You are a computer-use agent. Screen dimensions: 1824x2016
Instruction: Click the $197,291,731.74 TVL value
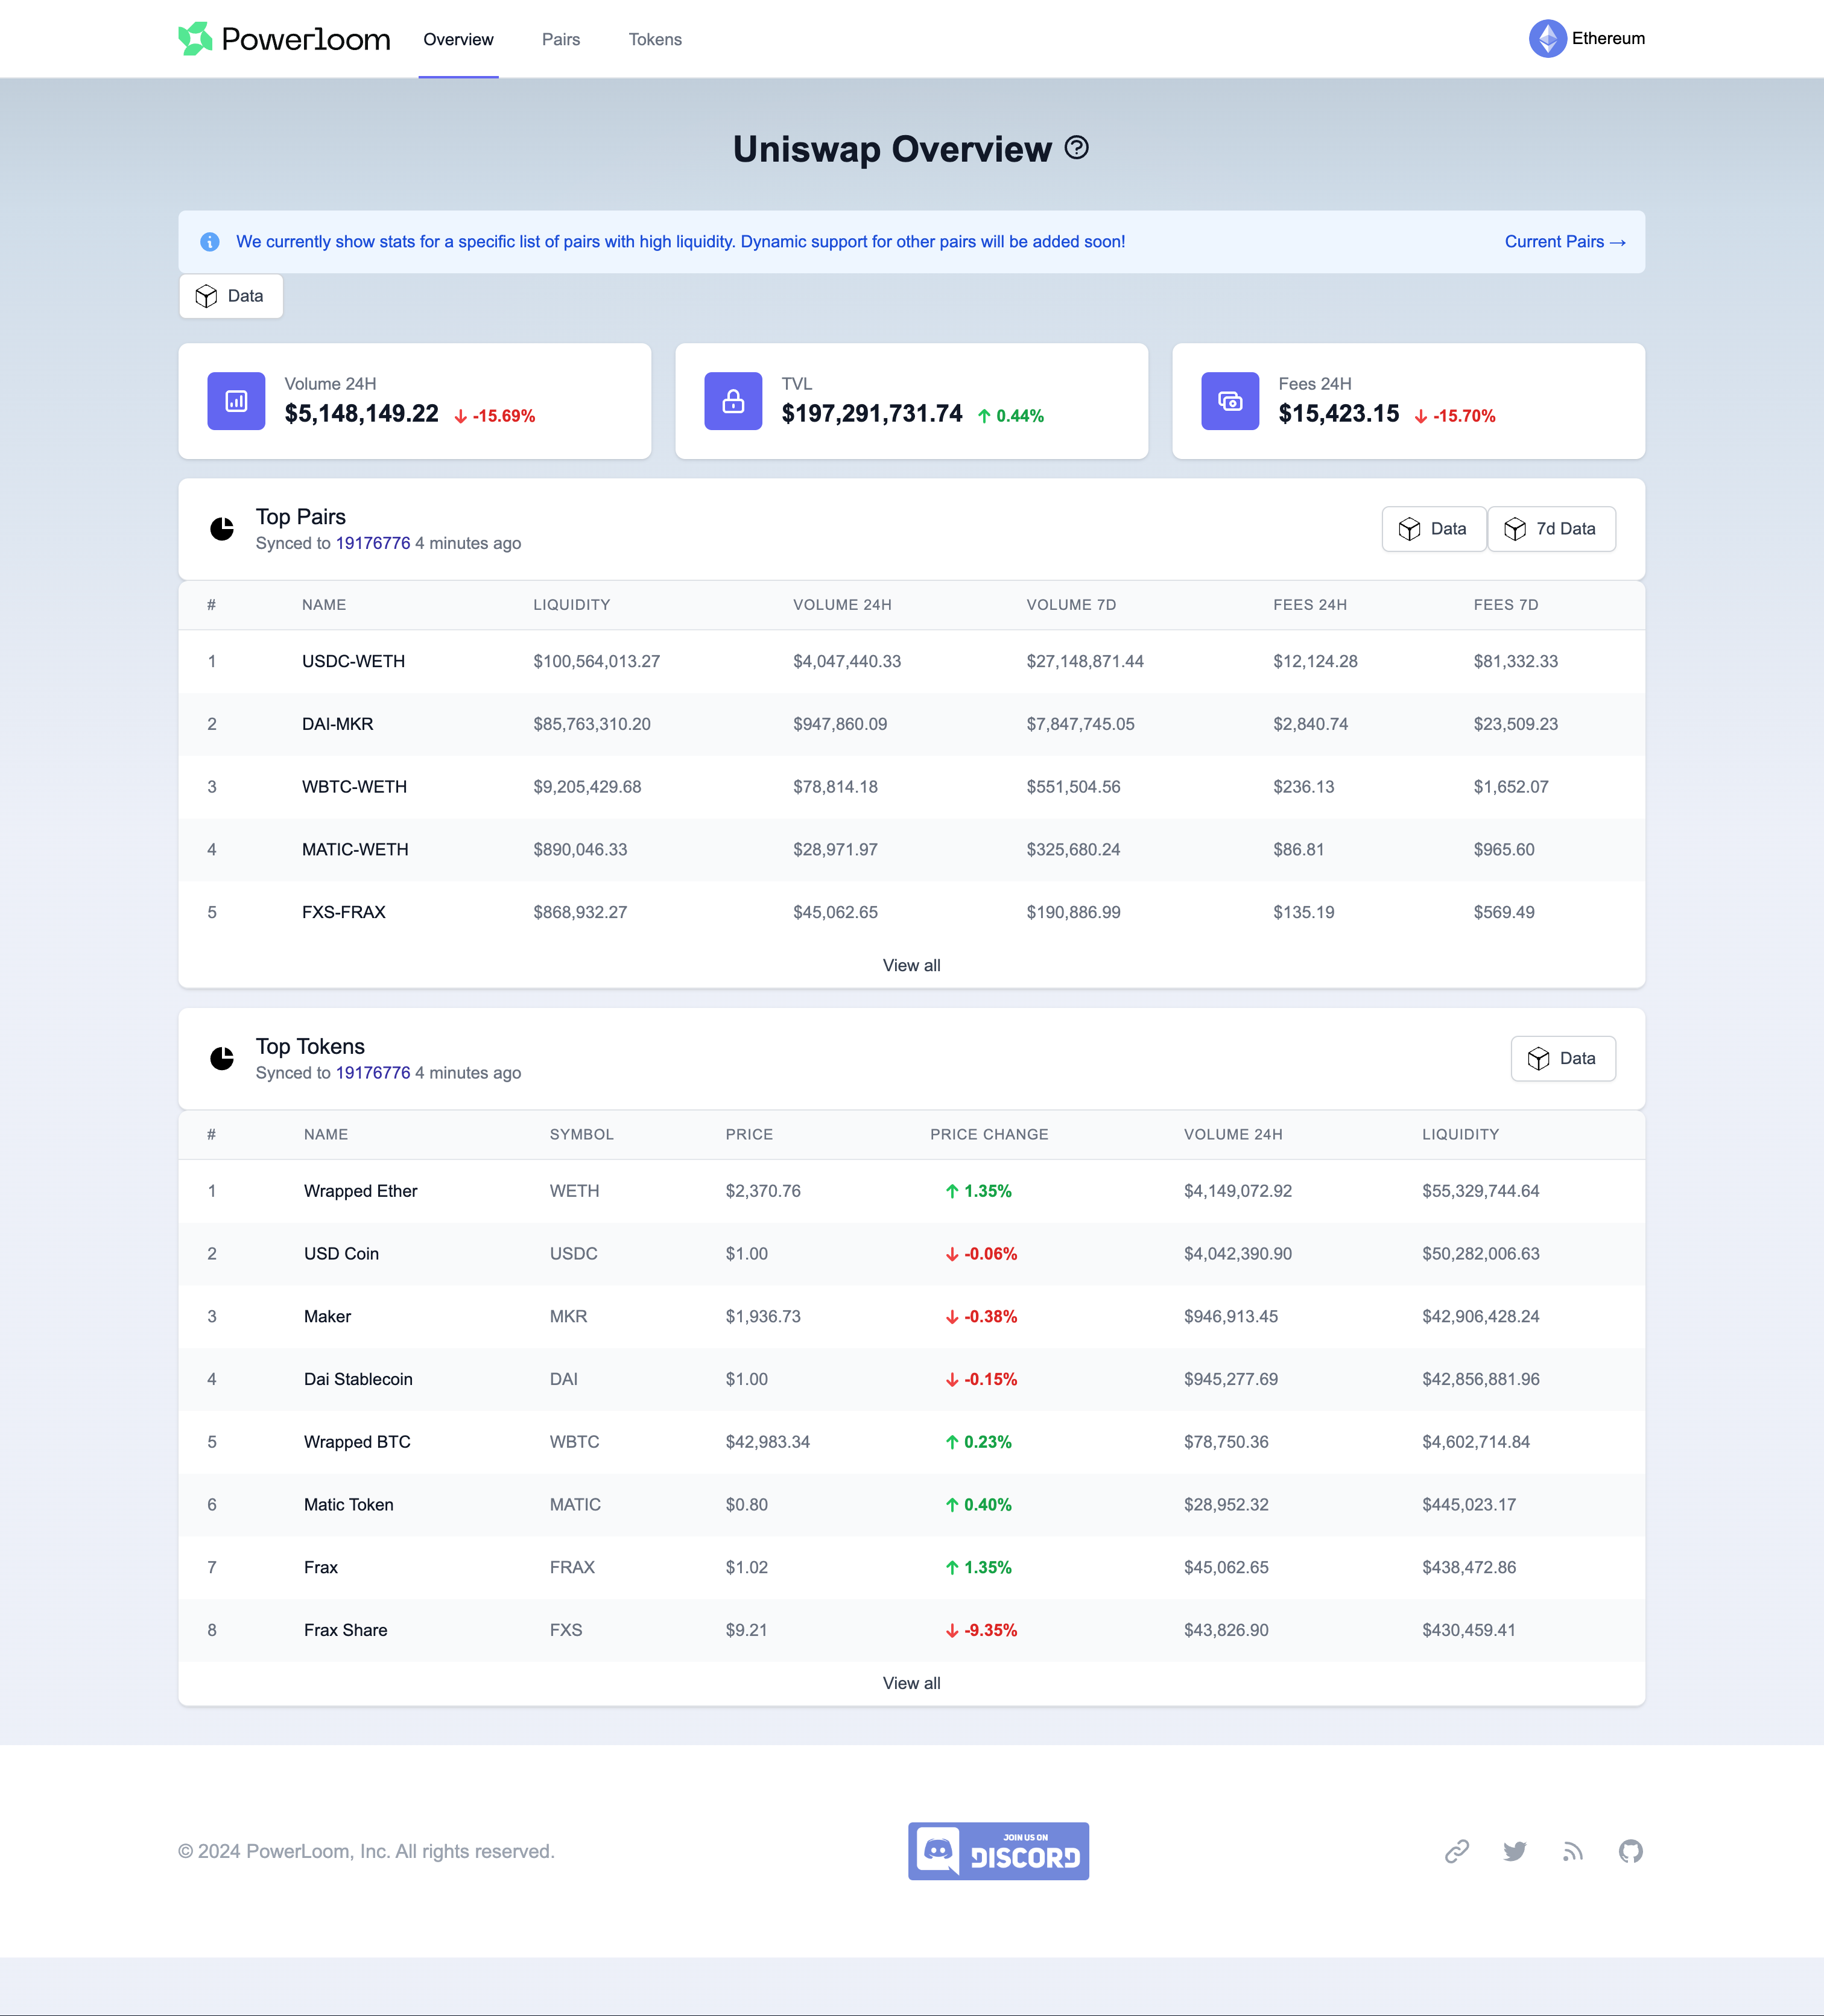point(872,414)
